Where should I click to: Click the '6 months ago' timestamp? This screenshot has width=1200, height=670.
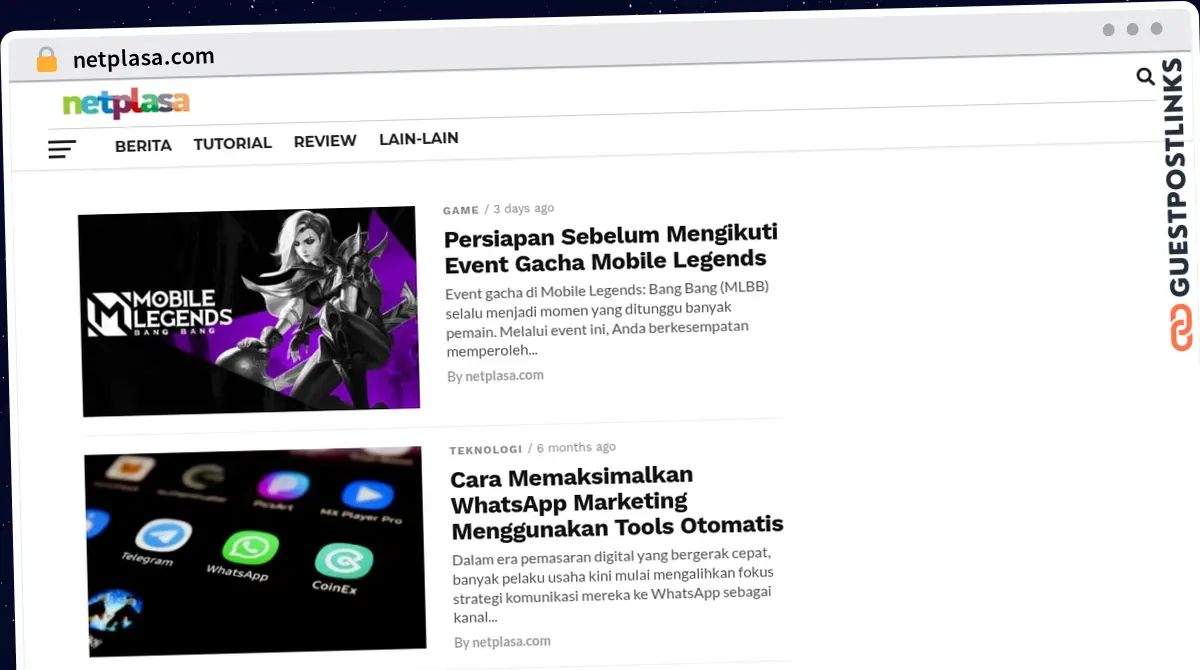[x=577, y=447]
